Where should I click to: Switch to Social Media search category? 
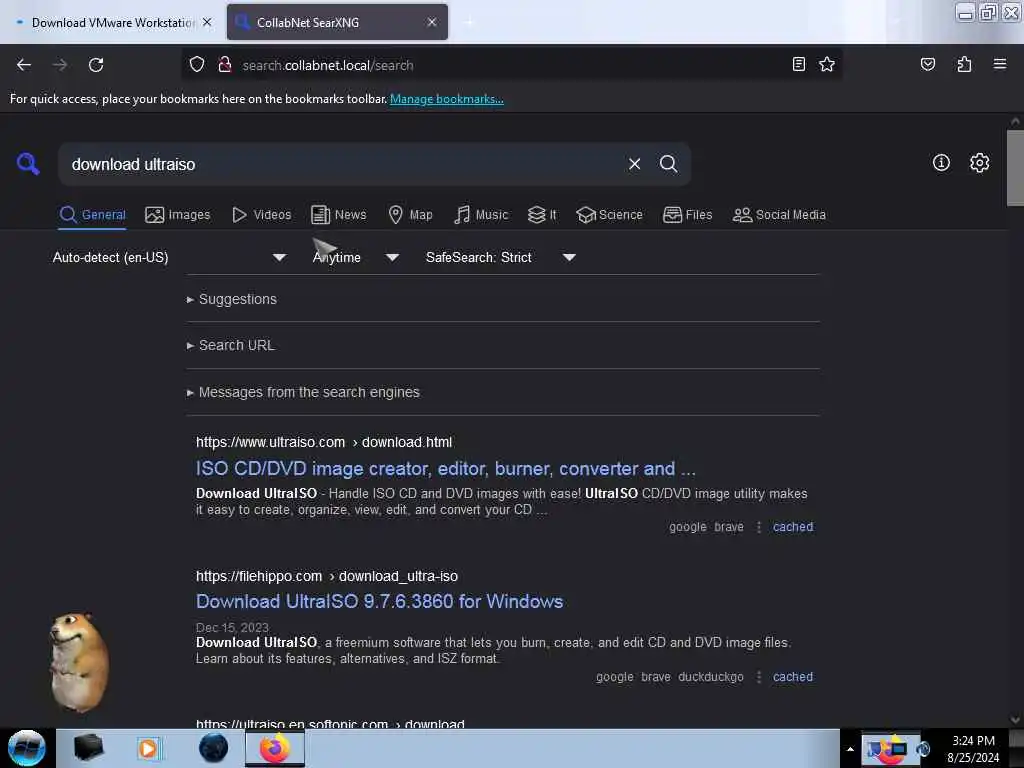click(779, 215)
